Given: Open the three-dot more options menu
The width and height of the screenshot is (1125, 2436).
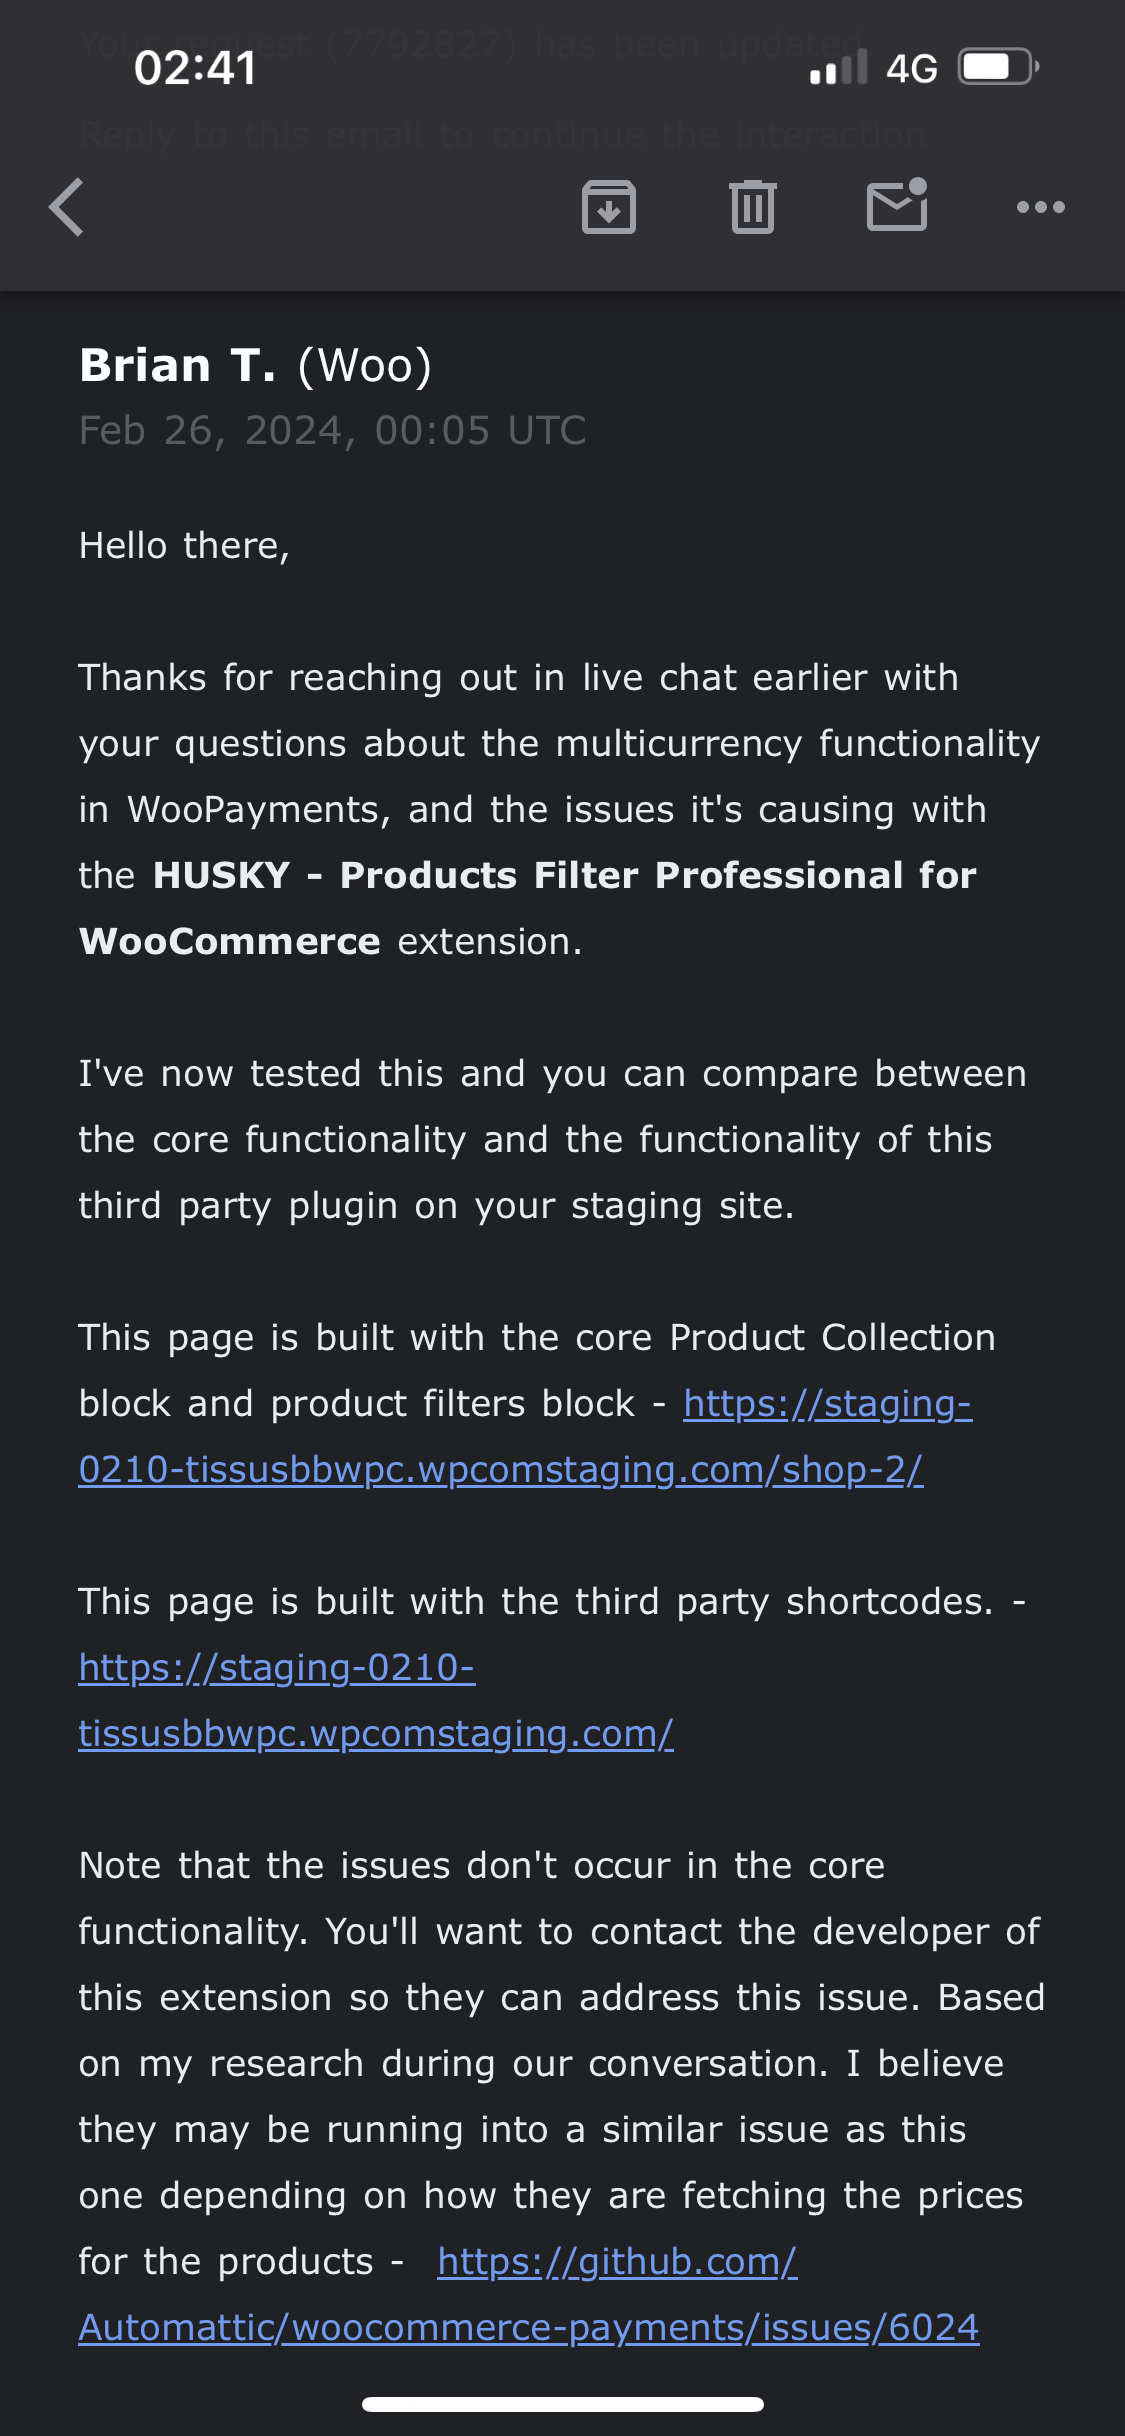Looking at the screenshot, I should (1040, 208).
